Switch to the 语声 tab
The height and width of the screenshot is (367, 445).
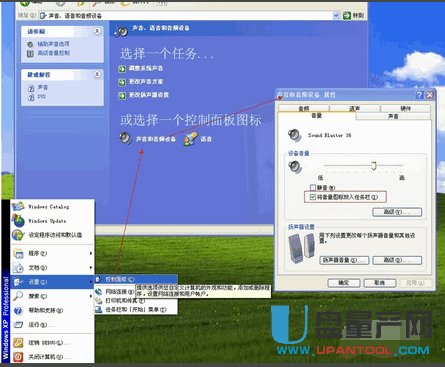point(355,108)
